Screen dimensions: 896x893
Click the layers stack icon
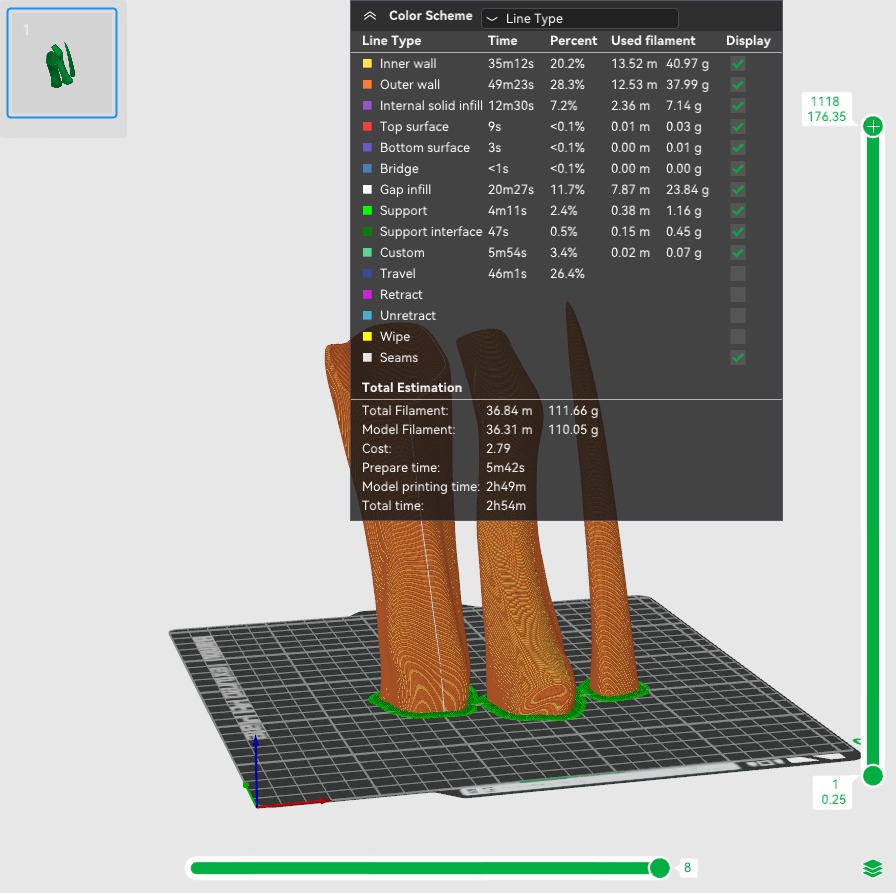point(873,868)
